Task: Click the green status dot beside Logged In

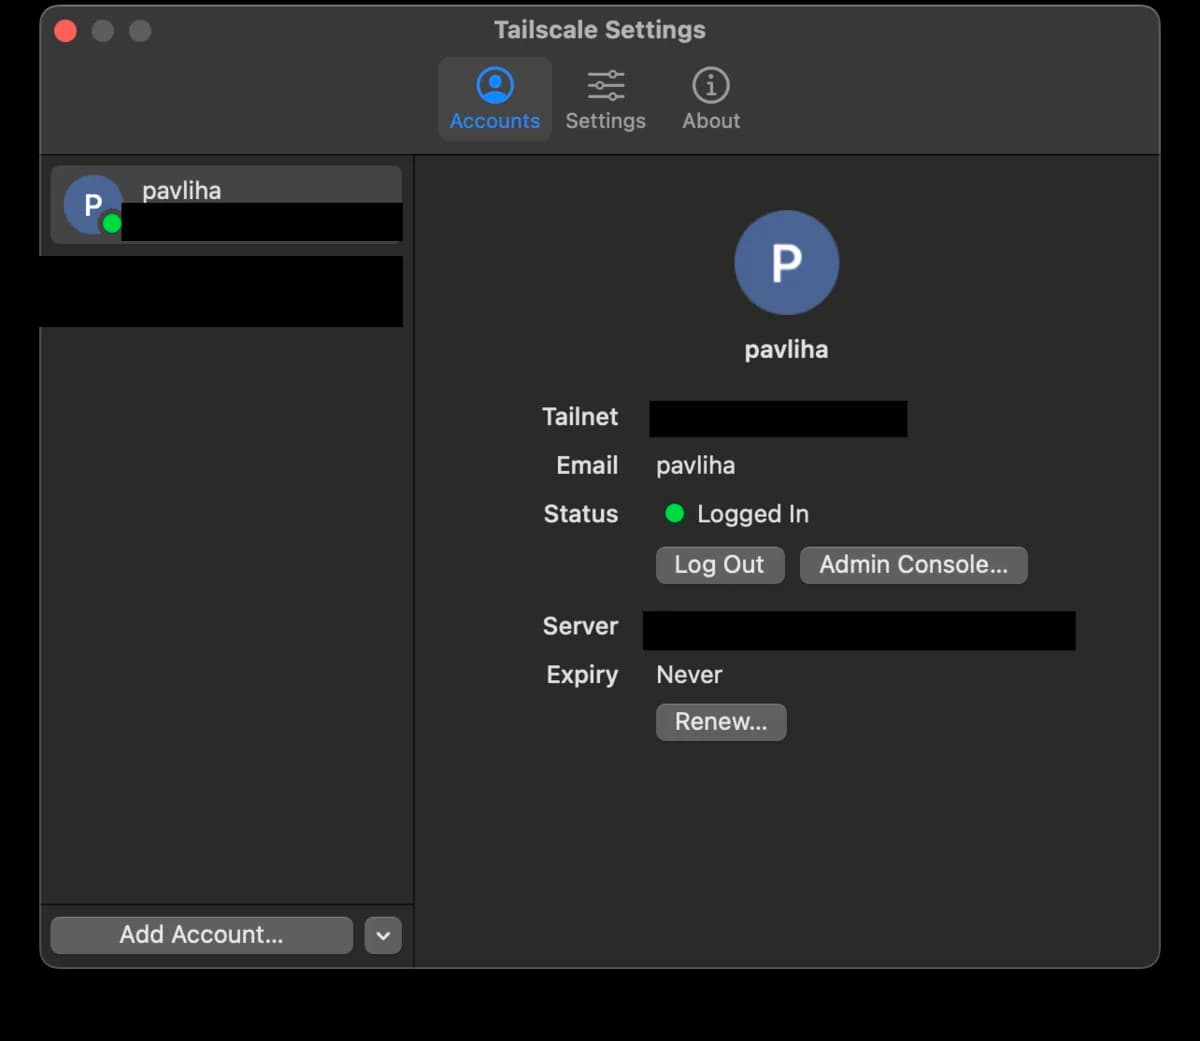Action: [675, 513]
